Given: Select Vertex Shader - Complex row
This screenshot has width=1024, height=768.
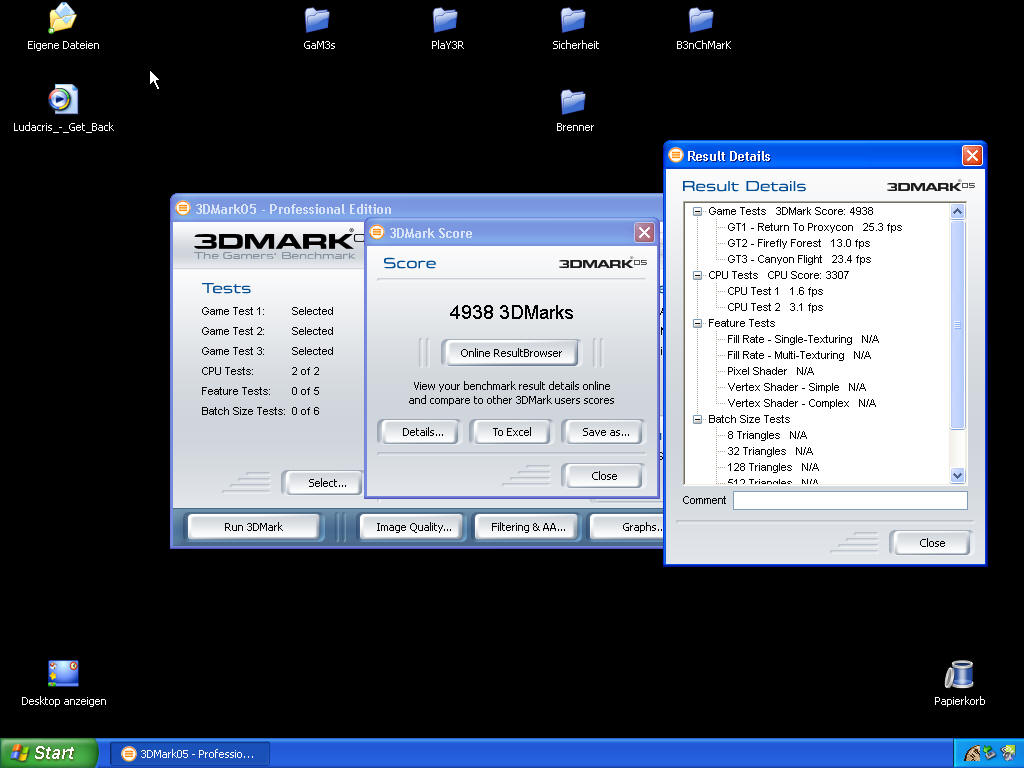Looking at the screenshot, I should pyautogui.click(x=801, y=403).
